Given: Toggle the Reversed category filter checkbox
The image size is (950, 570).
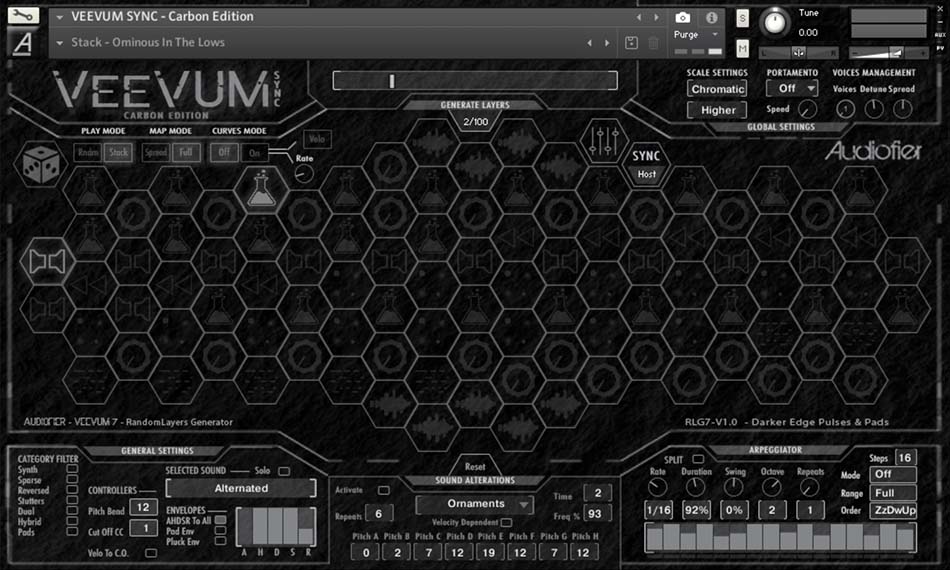Looking at the screenshot, I should pos(72,489).
